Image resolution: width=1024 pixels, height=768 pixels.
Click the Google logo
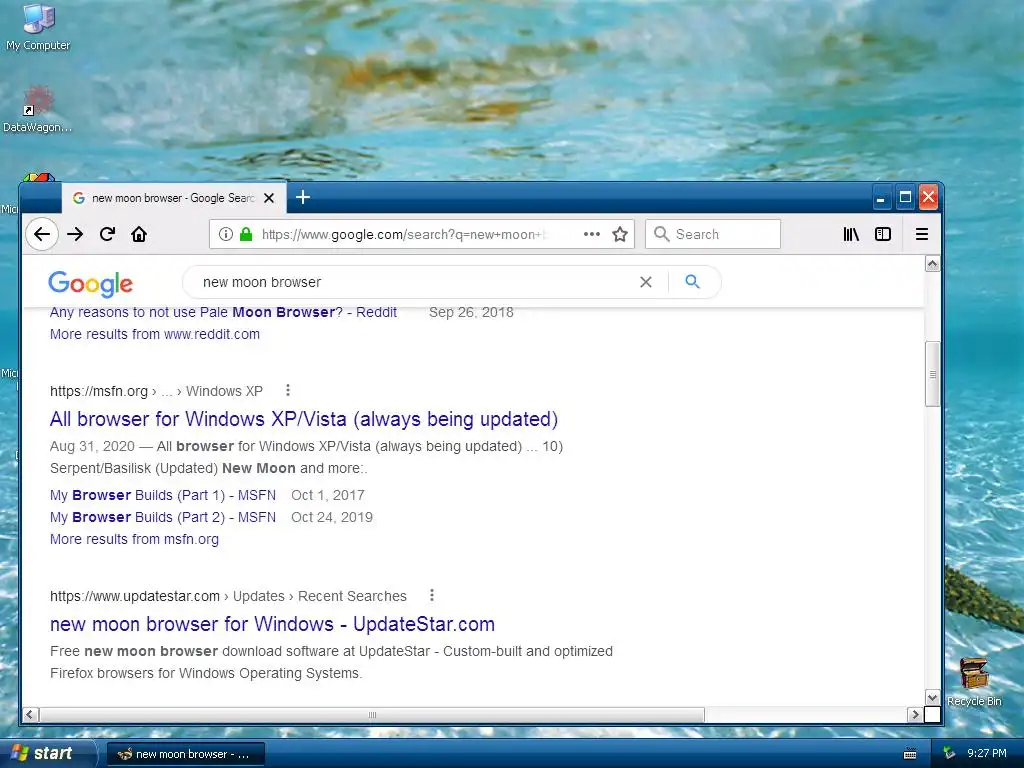point(91,283)
